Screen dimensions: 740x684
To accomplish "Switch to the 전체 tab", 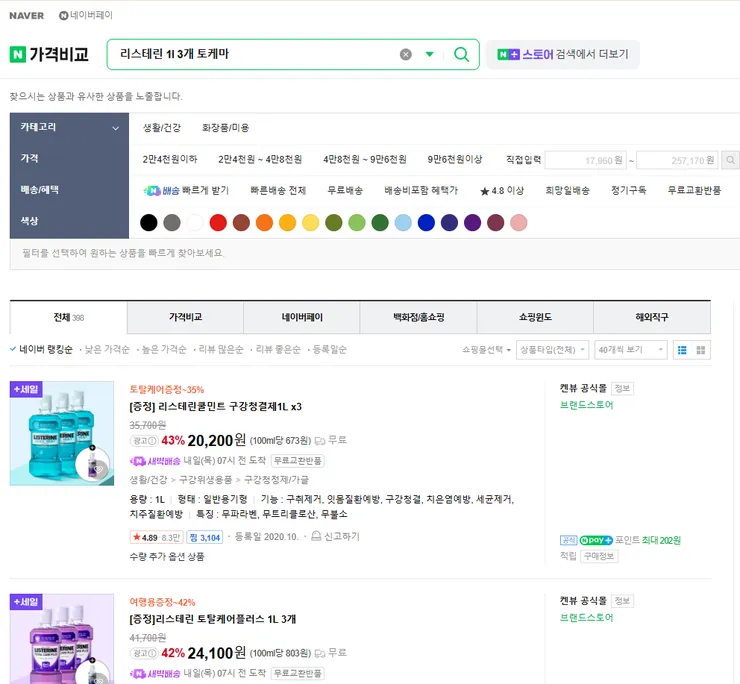I will coord(68,317).
